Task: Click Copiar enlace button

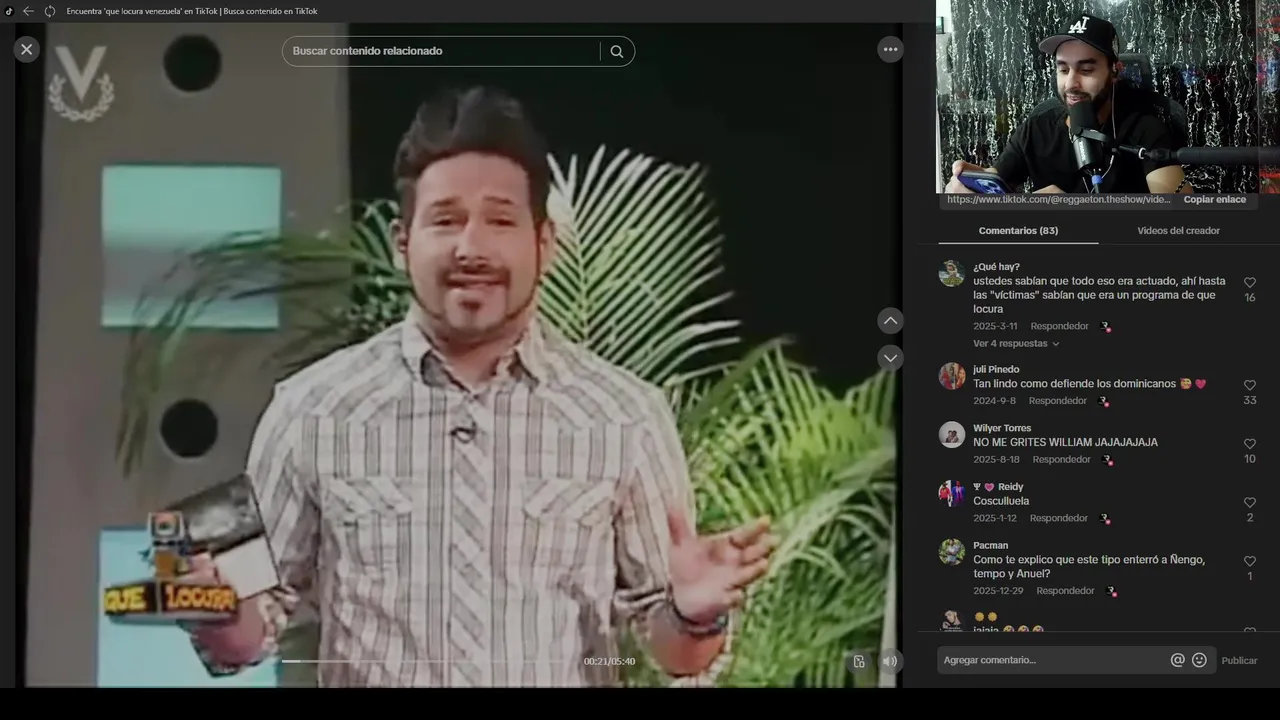Action: point(1214,200)
